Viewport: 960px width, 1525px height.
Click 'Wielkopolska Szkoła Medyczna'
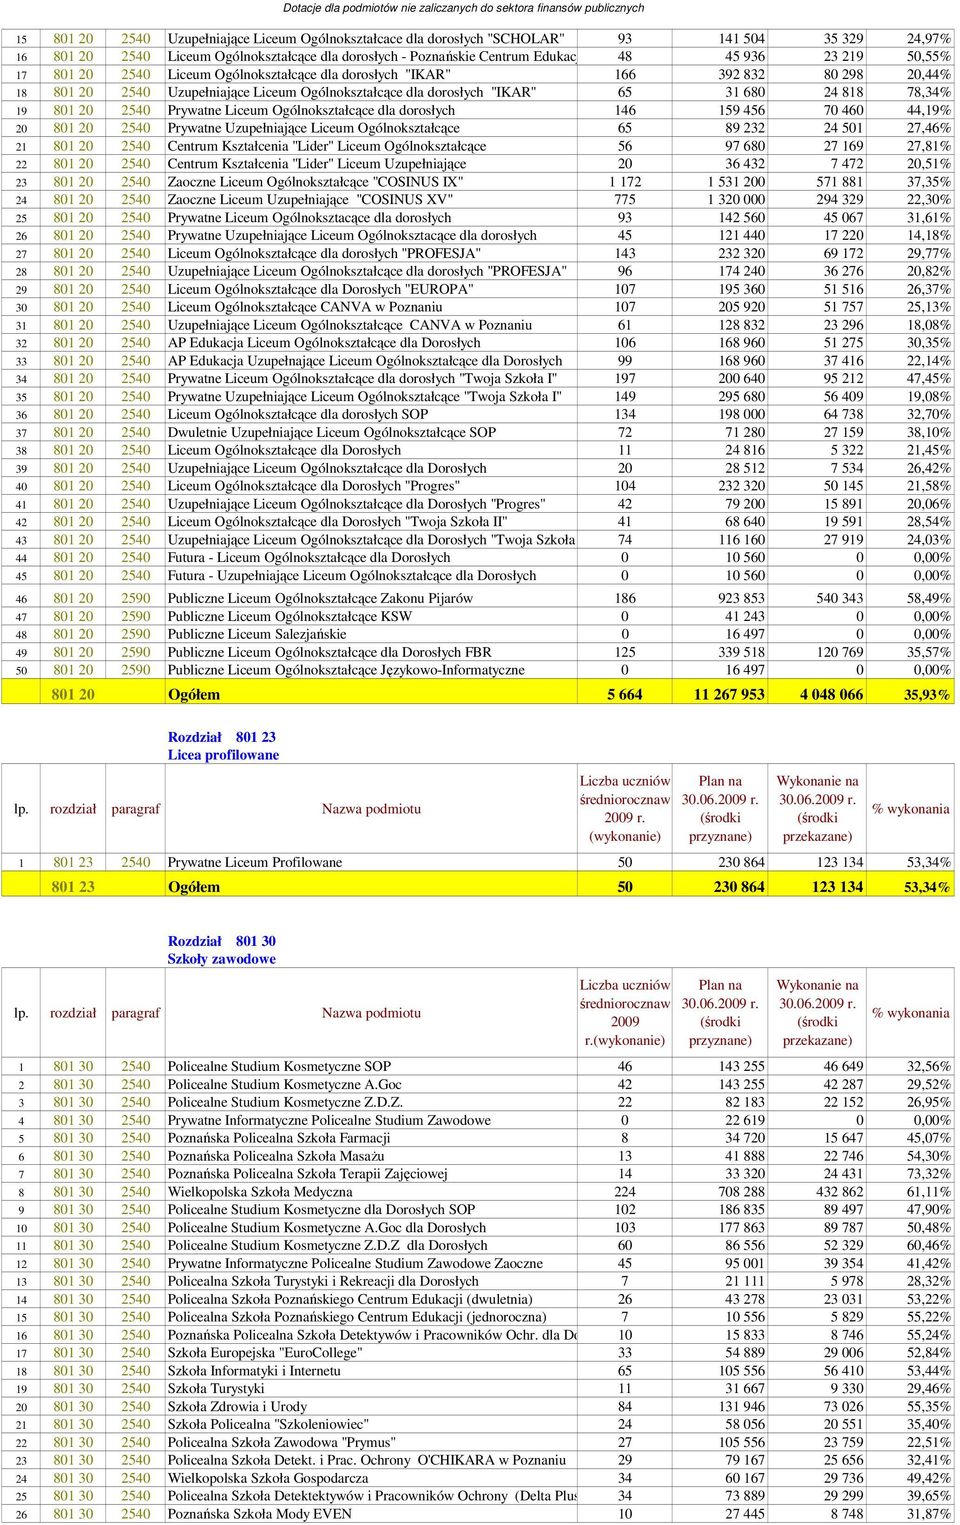(x=260, y=1192)
